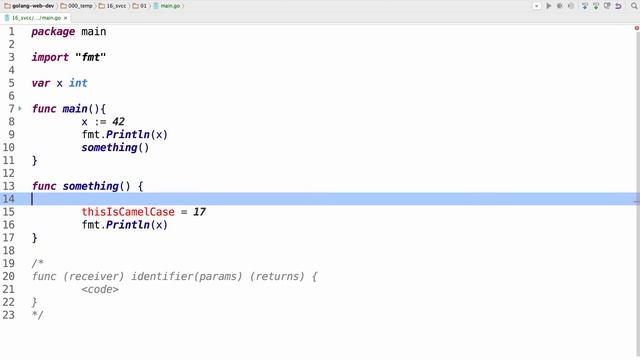Click the value 42 on line 8

pyautogui.click(x=118, y=122)
